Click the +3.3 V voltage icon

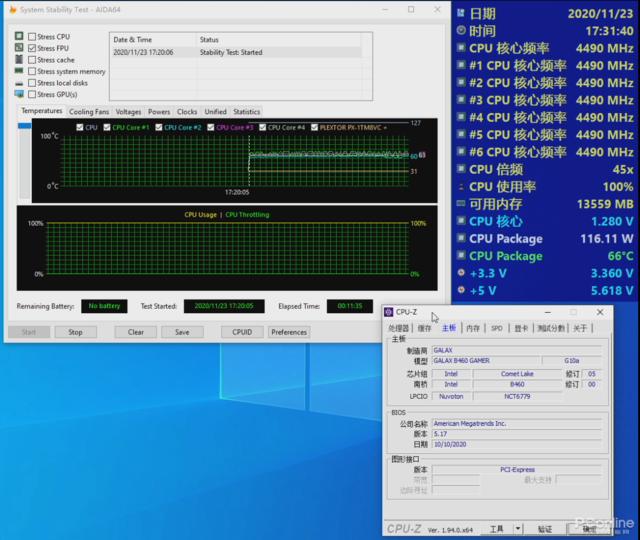click(x=461, y=273)
